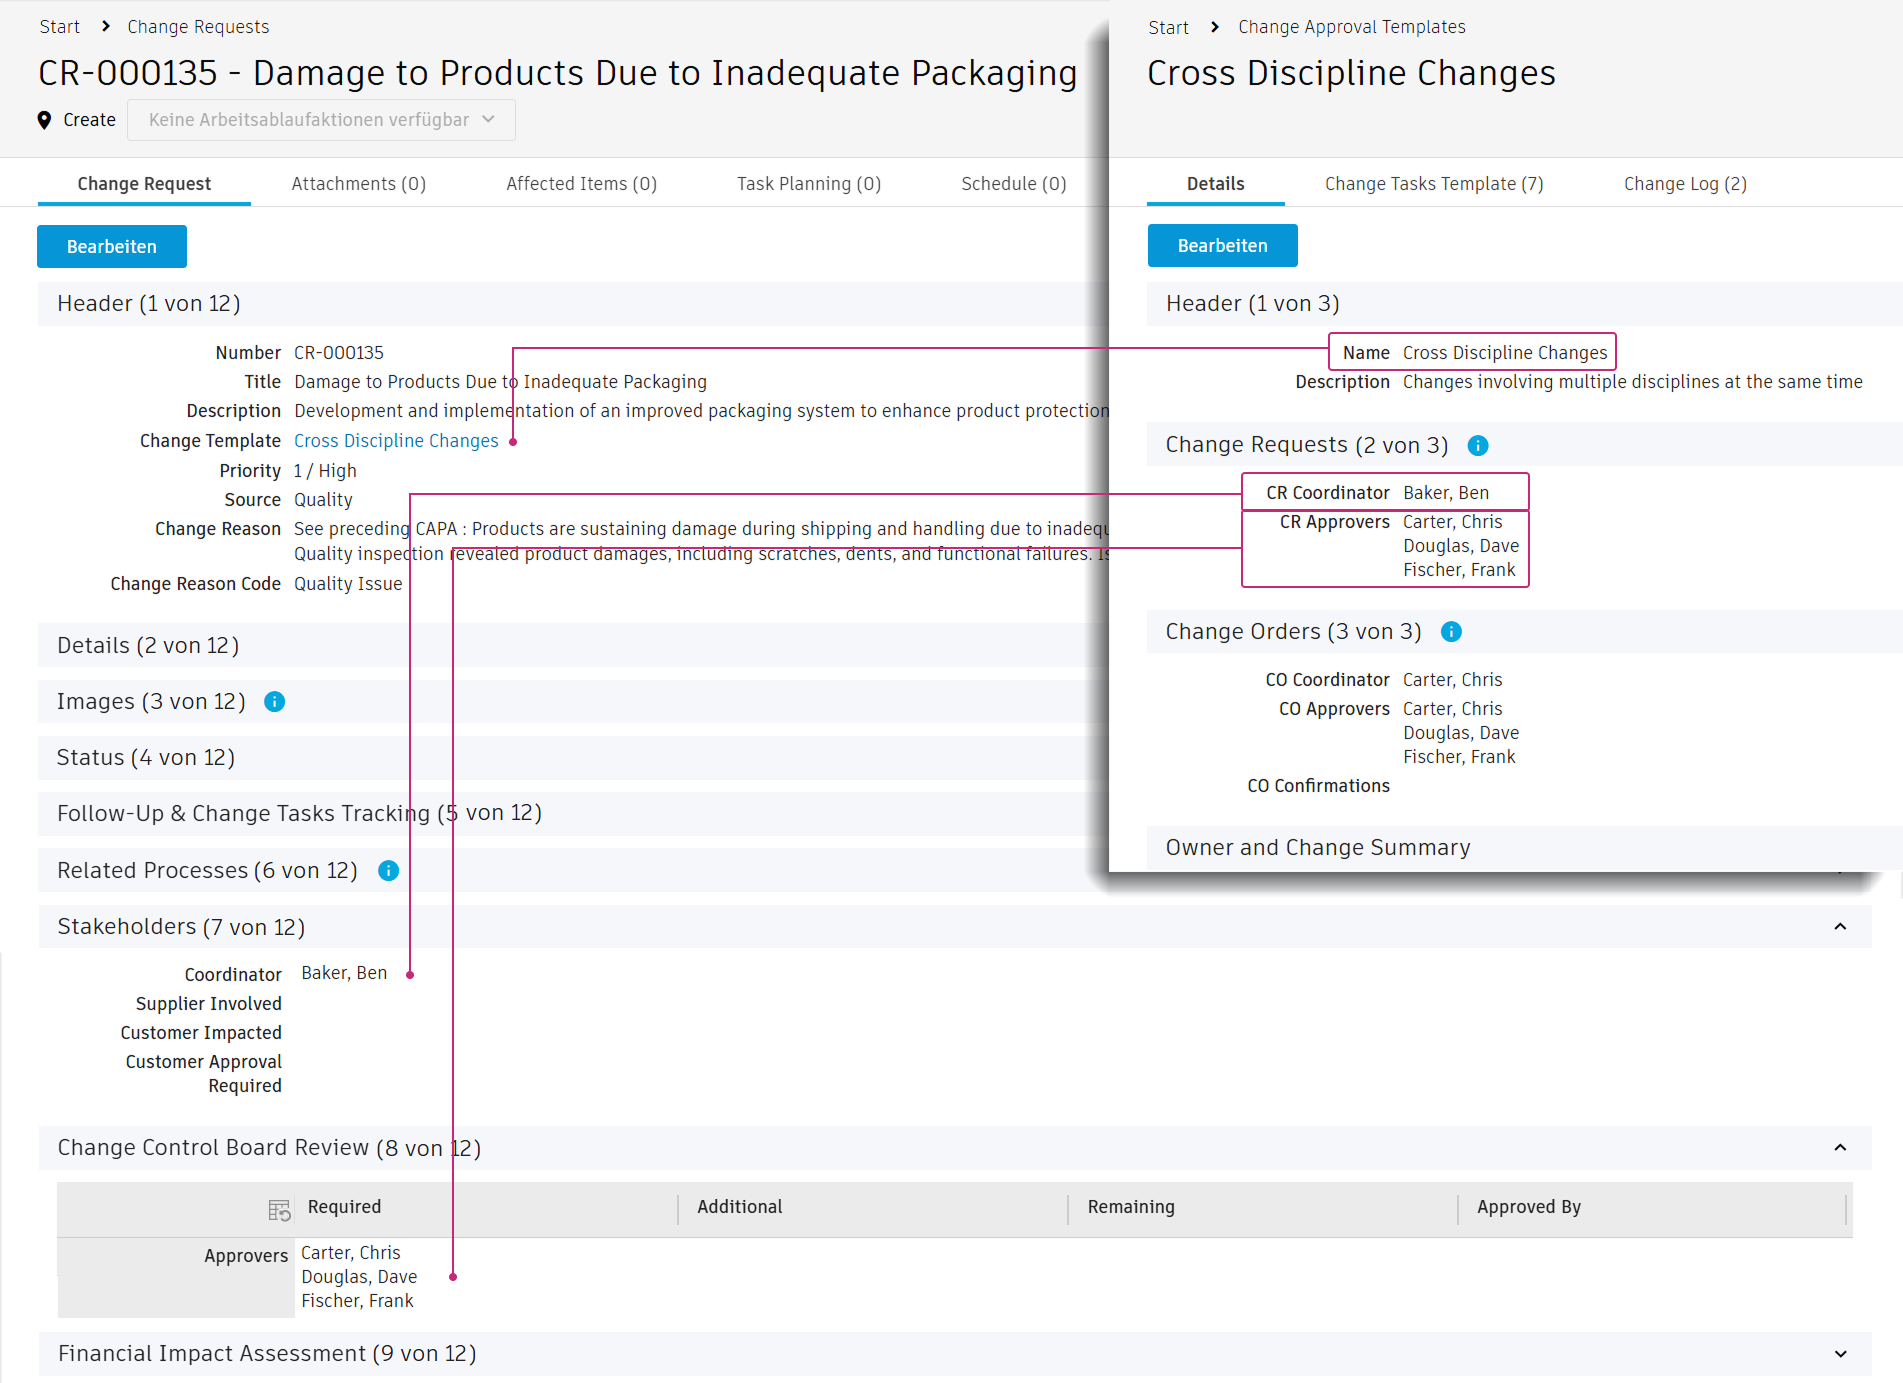Click the breadcrumb arrow before Change Approval Templates

point(1214,27)
